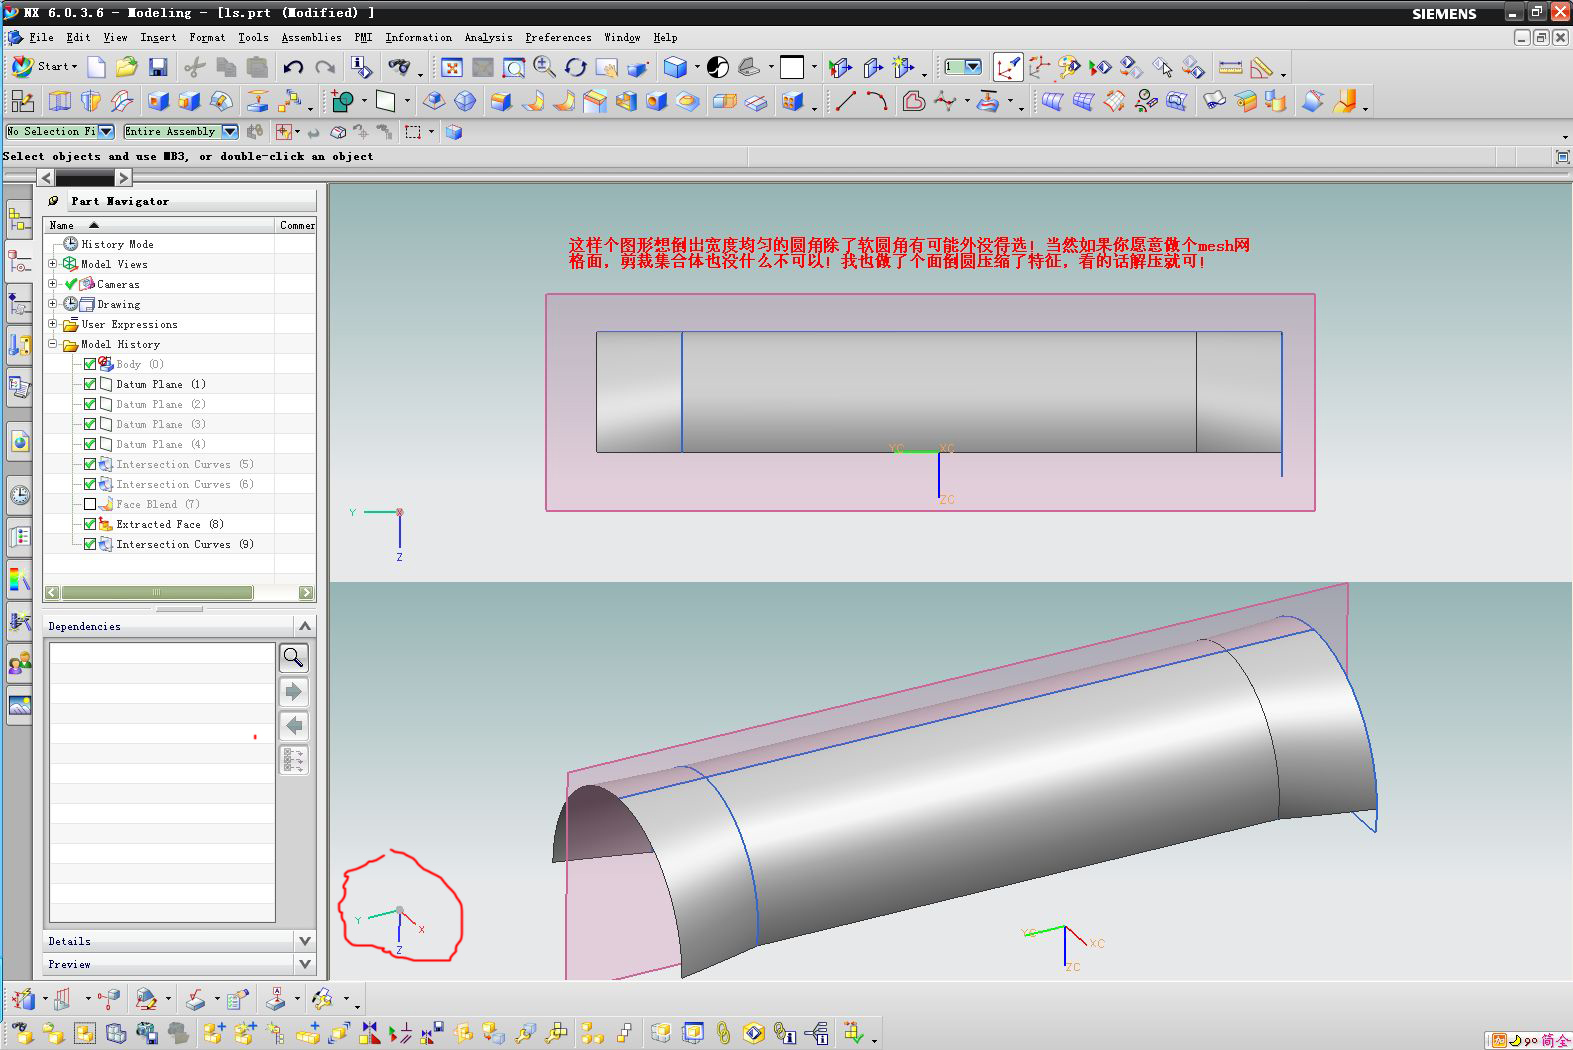Viewport: 1573px width, 1050px height.
Task: Select the Rotate view tool
Action: [576, 67]
